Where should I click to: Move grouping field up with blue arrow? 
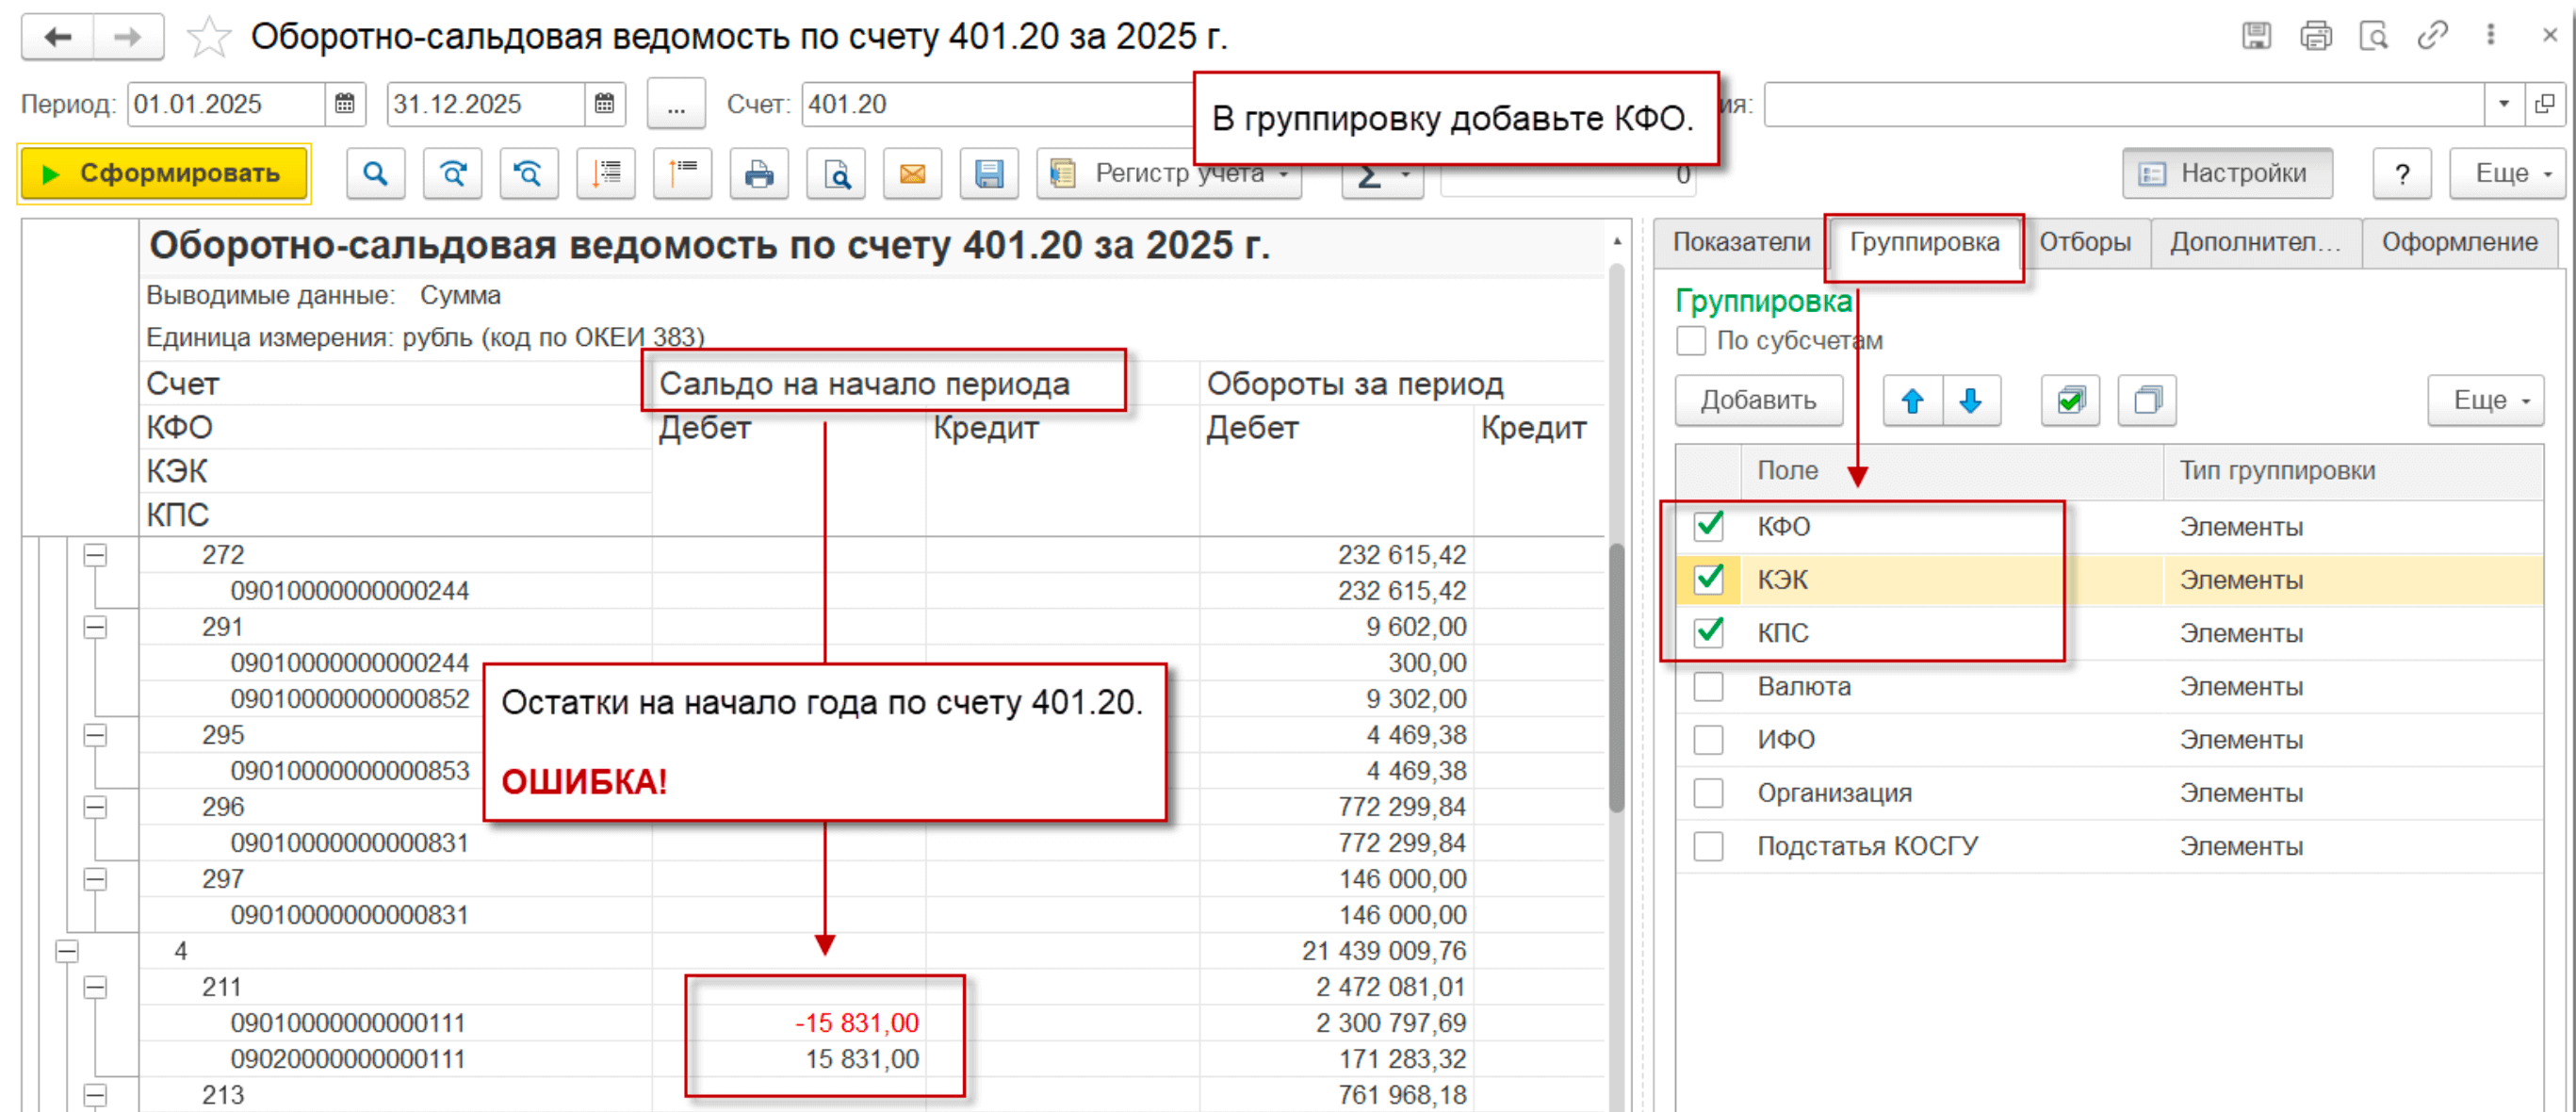[1912, 401]
